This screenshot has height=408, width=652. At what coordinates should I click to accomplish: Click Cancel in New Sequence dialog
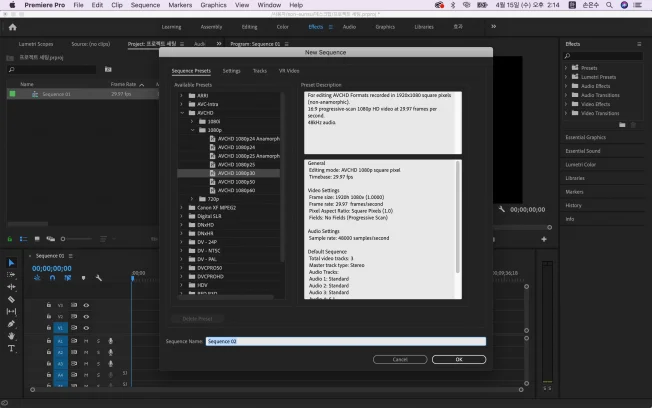point(400,359)
